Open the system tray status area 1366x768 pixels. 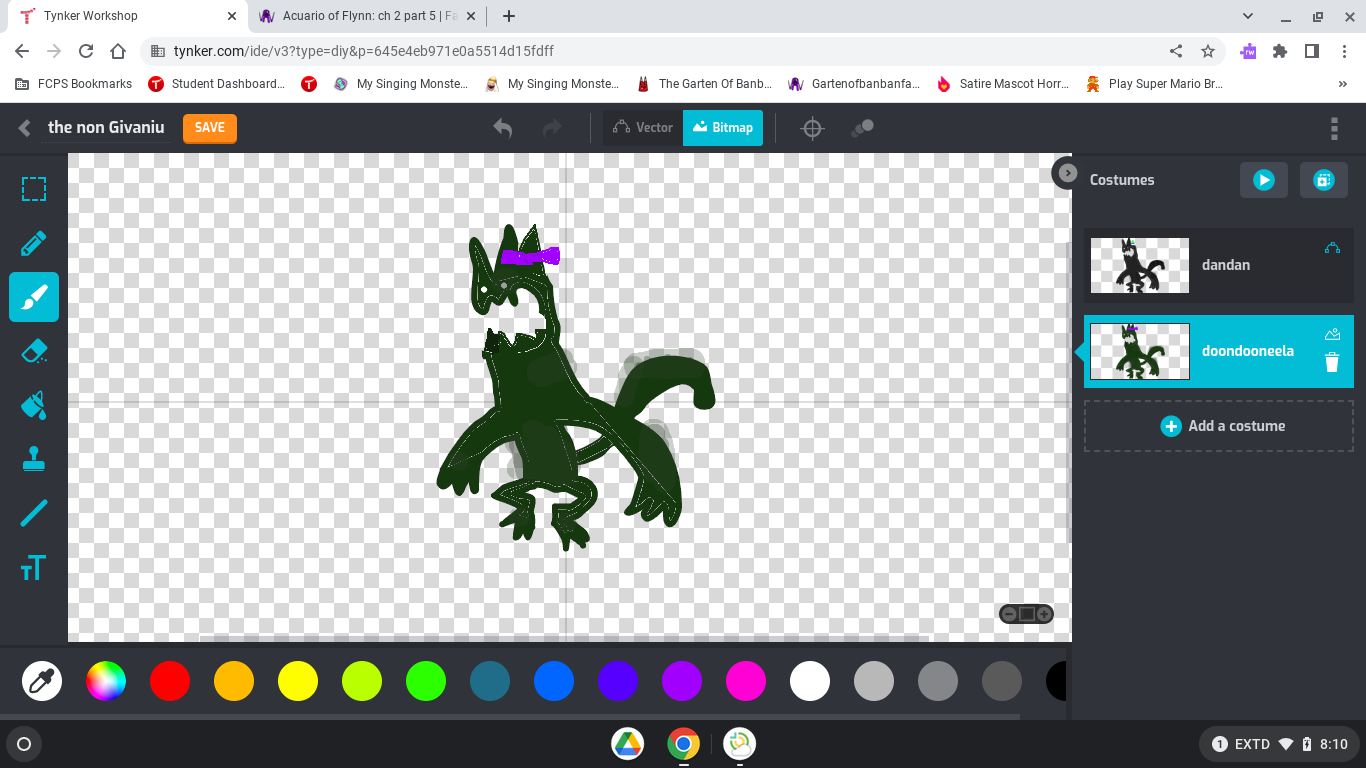(x=1279, y=744)
